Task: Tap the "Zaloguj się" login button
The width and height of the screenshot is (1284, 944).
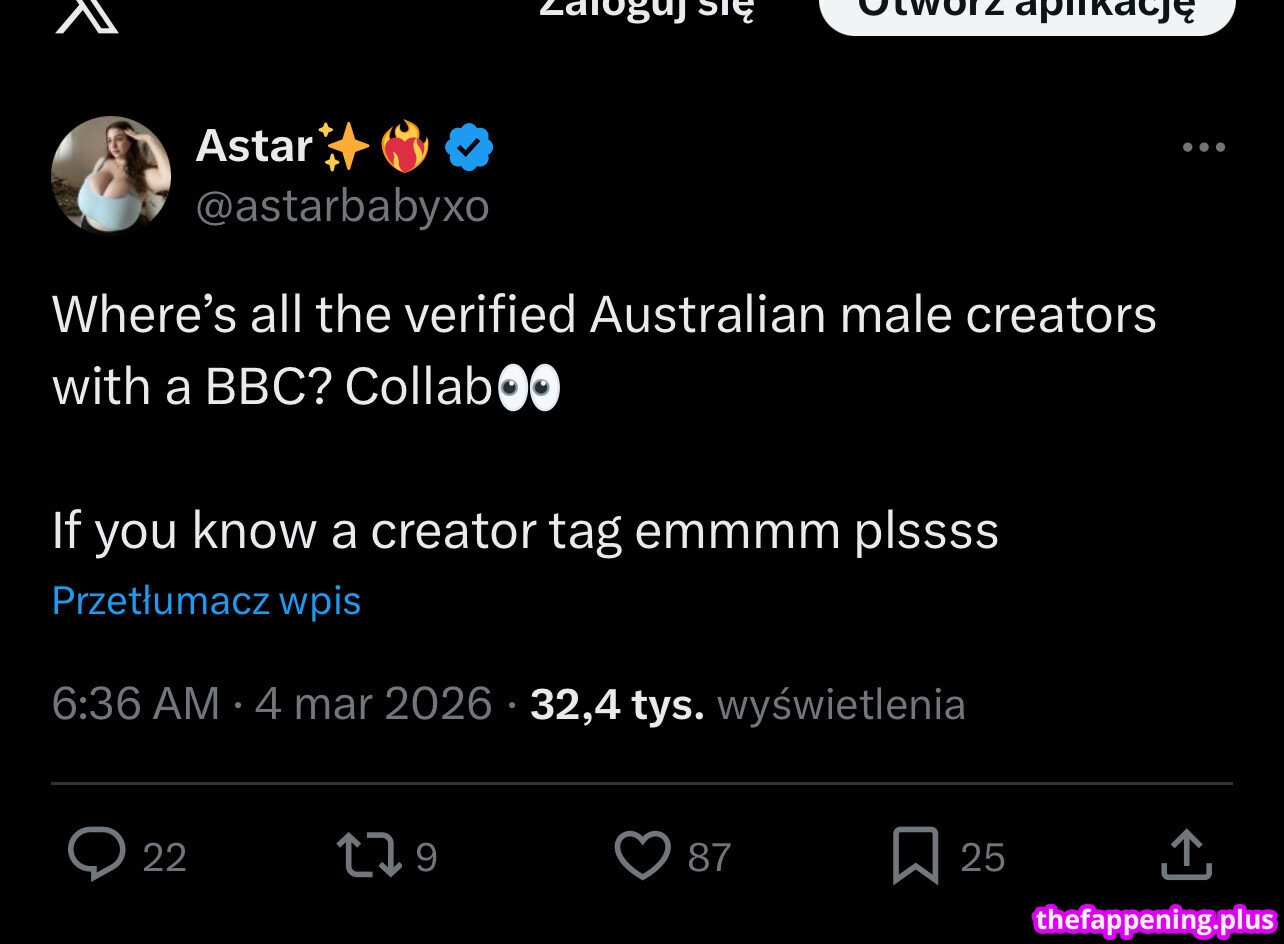Action: [x=646, y=10]
